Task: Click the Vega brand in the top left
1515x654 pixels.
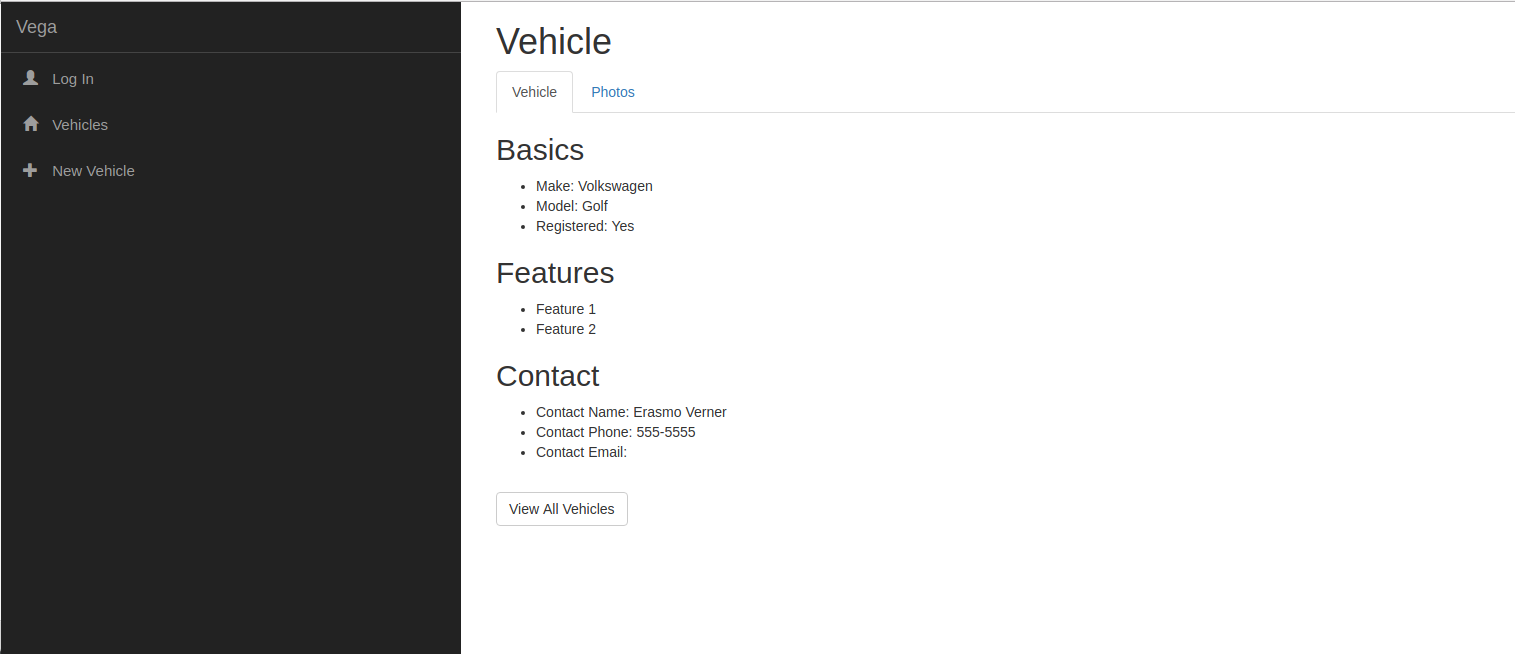Action: tap(37, 26)
